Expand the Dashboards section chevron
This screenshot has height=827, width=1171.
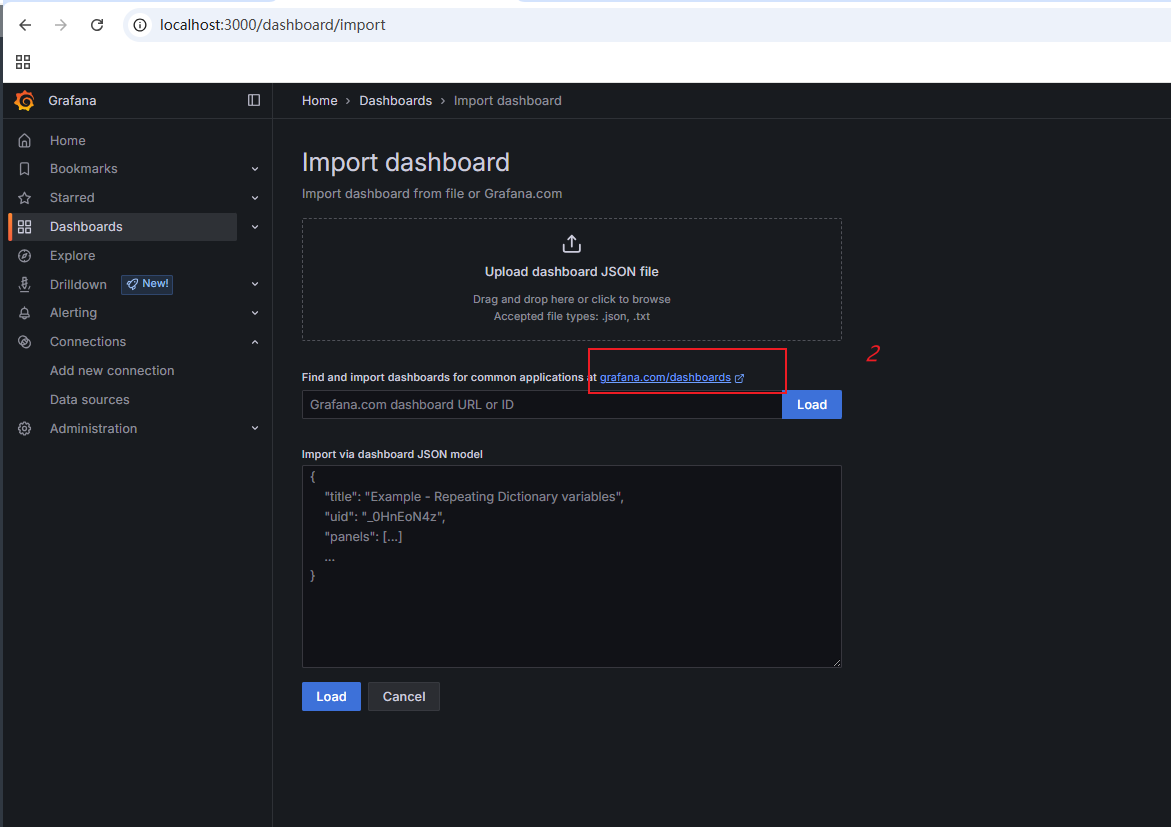point(255,226)
